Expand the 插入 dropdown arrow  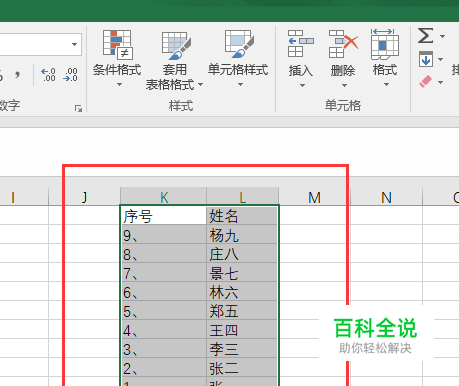302,86
